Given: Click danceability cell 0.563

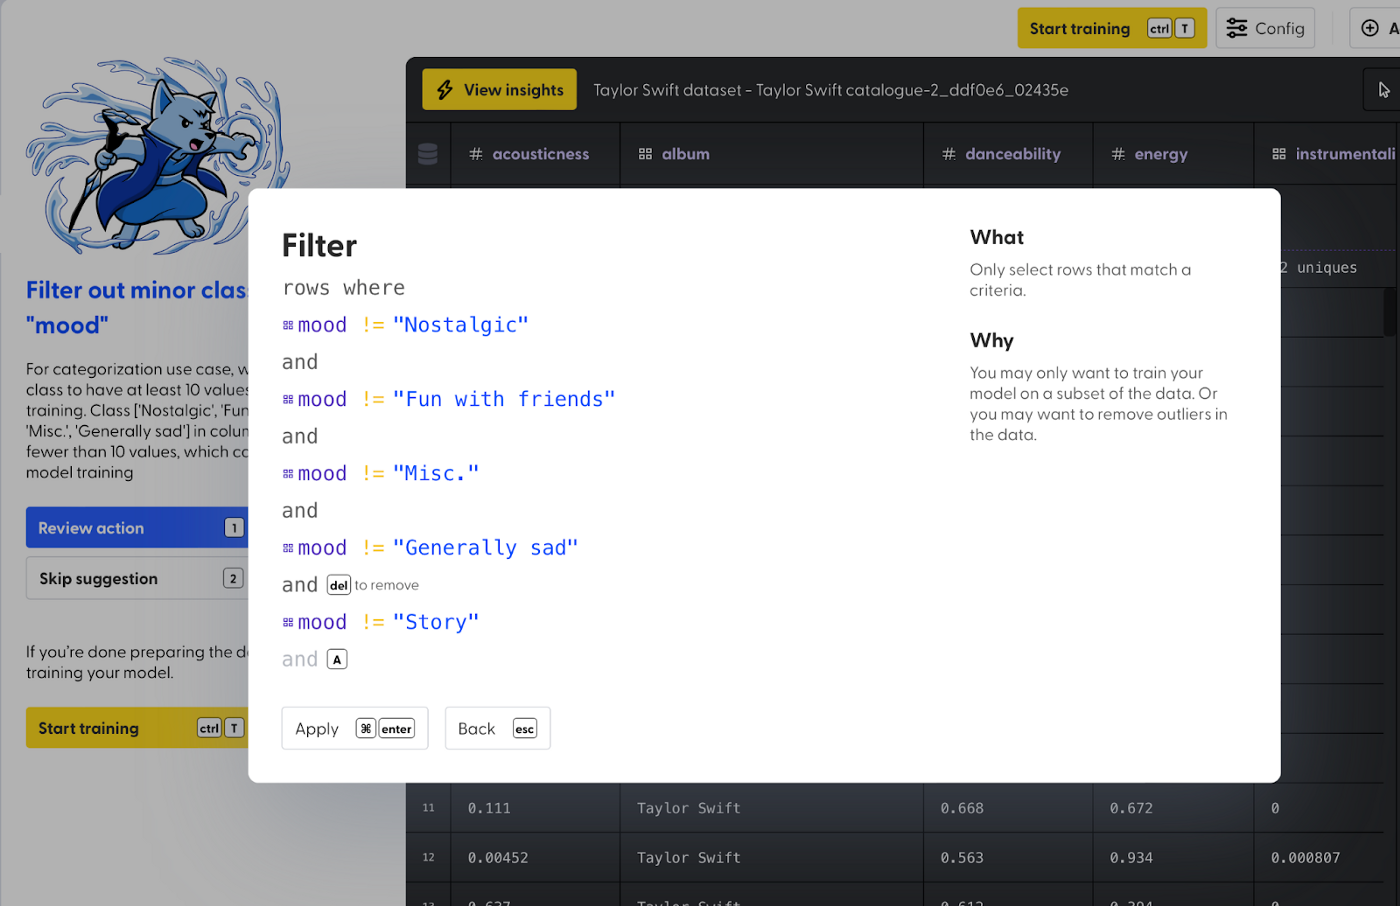Looking at the screenshot, I should (962, 858).
